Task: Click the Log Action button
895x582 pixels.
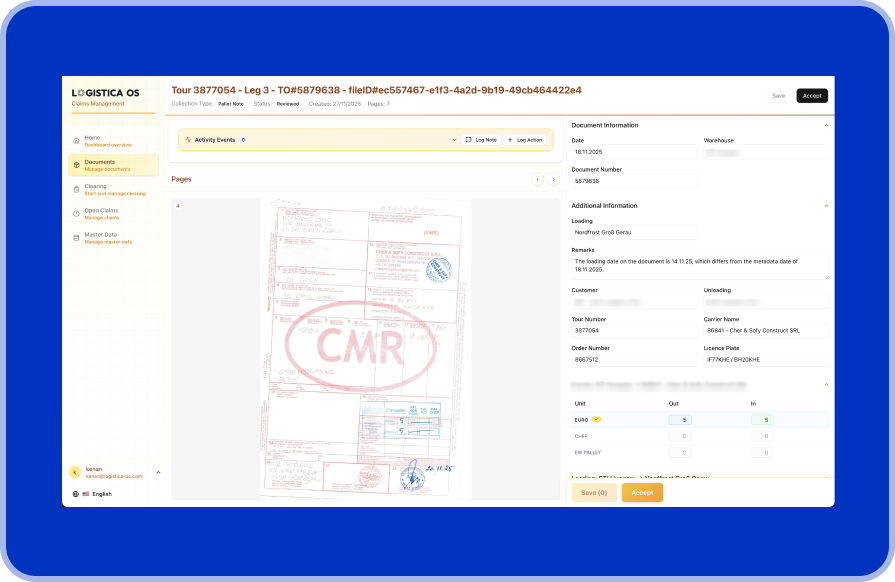Action: point(525,140)
